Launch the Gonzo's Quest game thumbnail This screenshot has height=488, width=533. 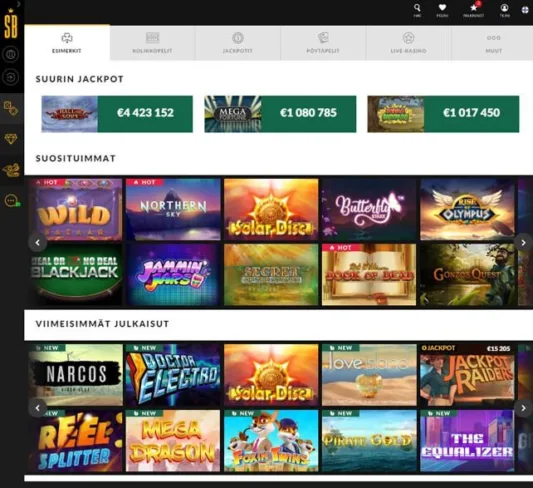(467, 274)
